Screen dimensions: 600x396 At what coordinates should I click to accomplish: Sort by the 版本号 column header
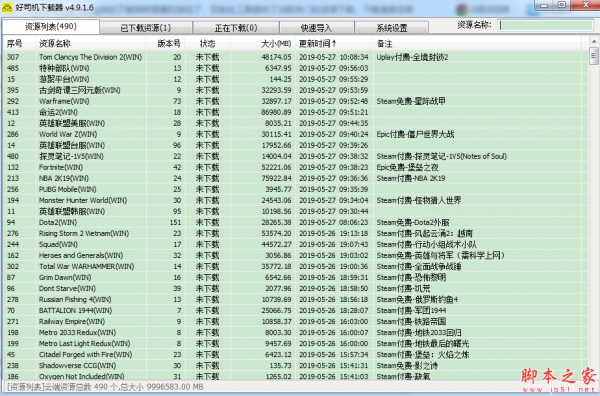pos(165,44)
